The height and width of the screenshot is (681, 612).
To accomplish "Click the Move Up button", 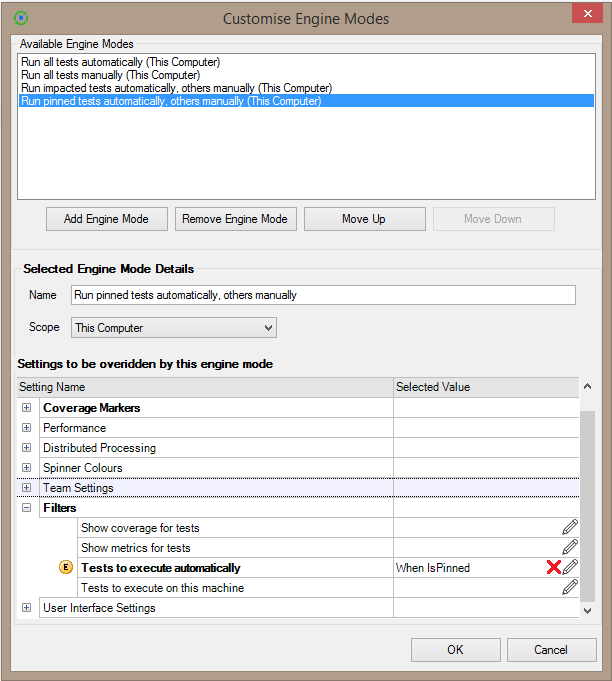I will (364, 219).
